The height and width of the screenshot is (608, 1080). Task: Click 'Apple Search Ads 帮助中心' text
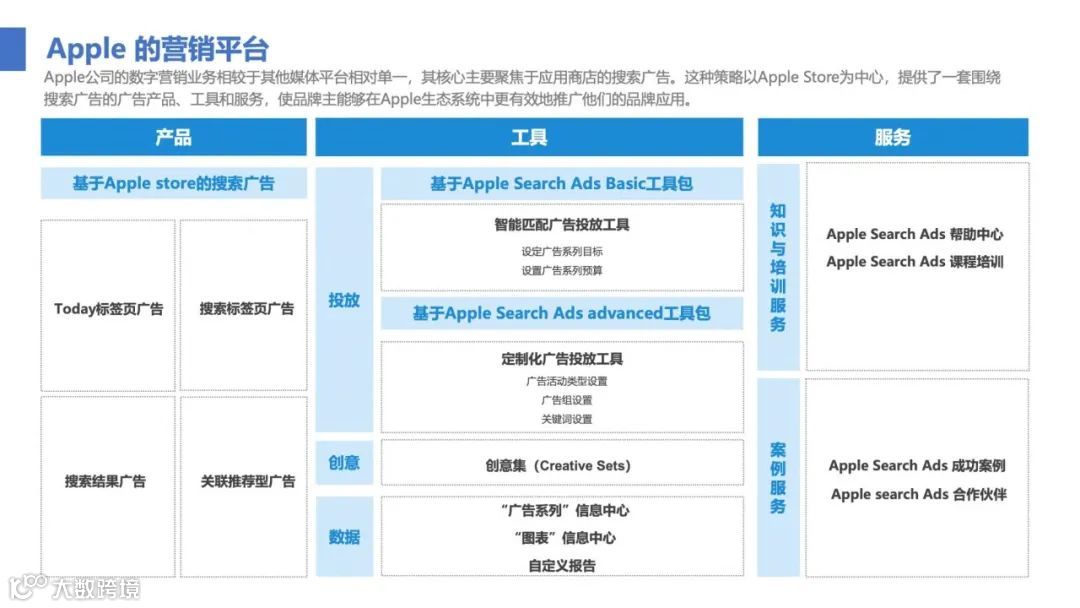[x=915, y=234]
